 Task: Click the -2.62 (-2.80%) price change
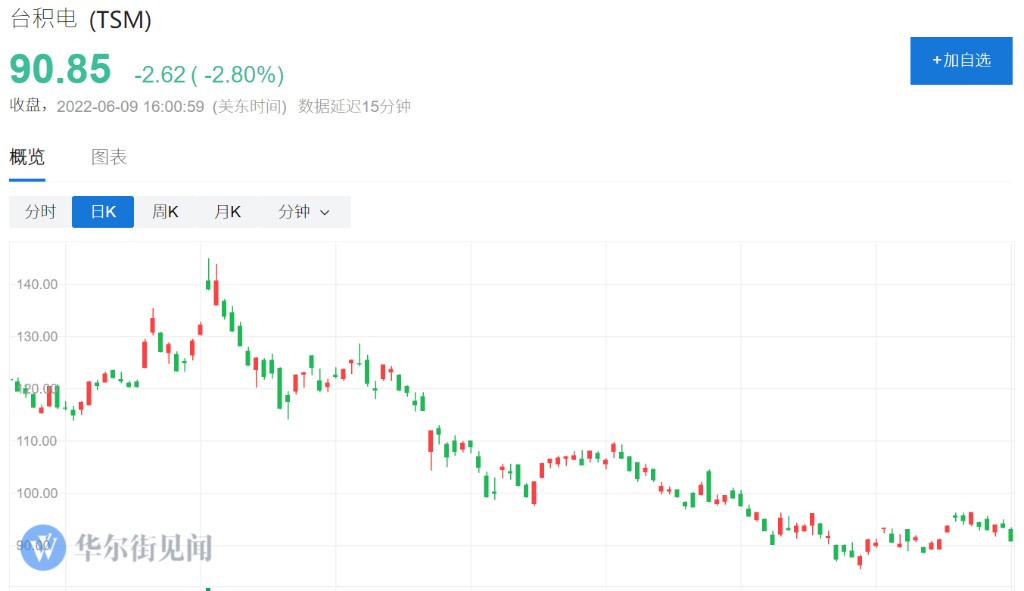coord(209,75)
